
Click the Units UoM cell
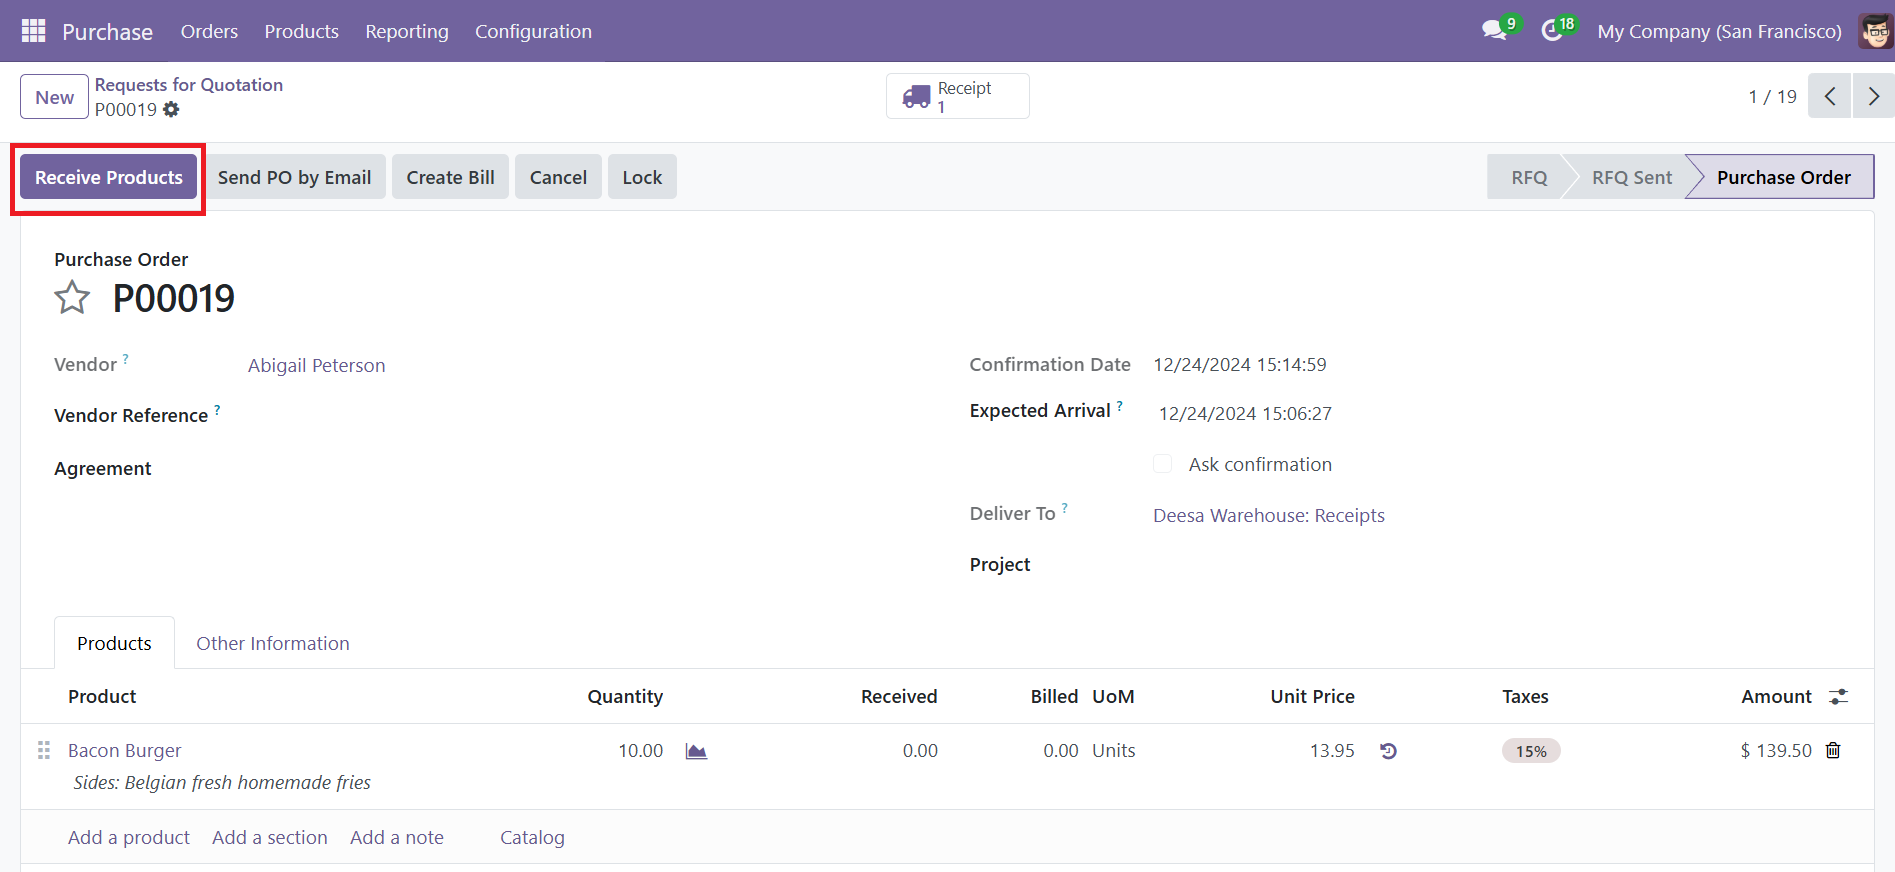click(x=1114, y=751)
